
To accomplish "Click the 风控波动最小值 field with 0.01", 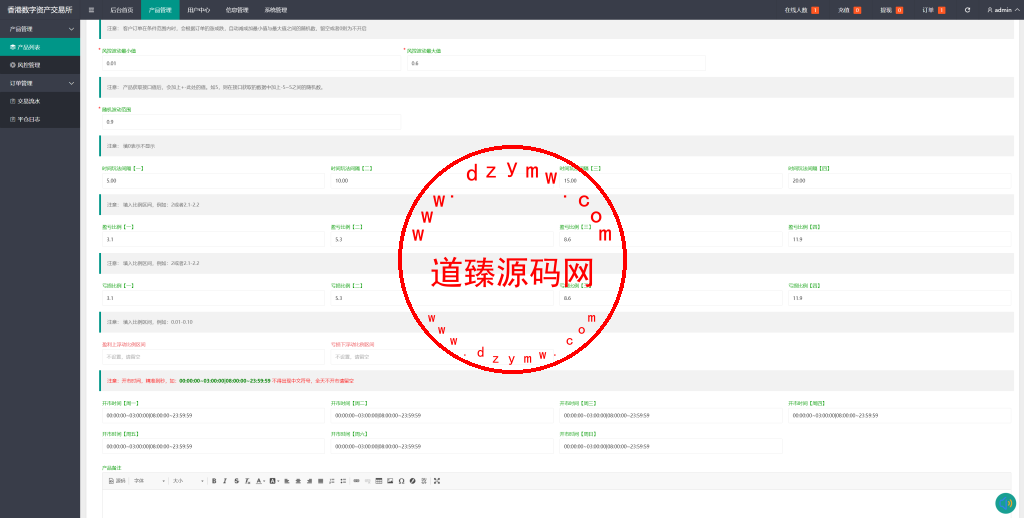I will tap(251, 63).
